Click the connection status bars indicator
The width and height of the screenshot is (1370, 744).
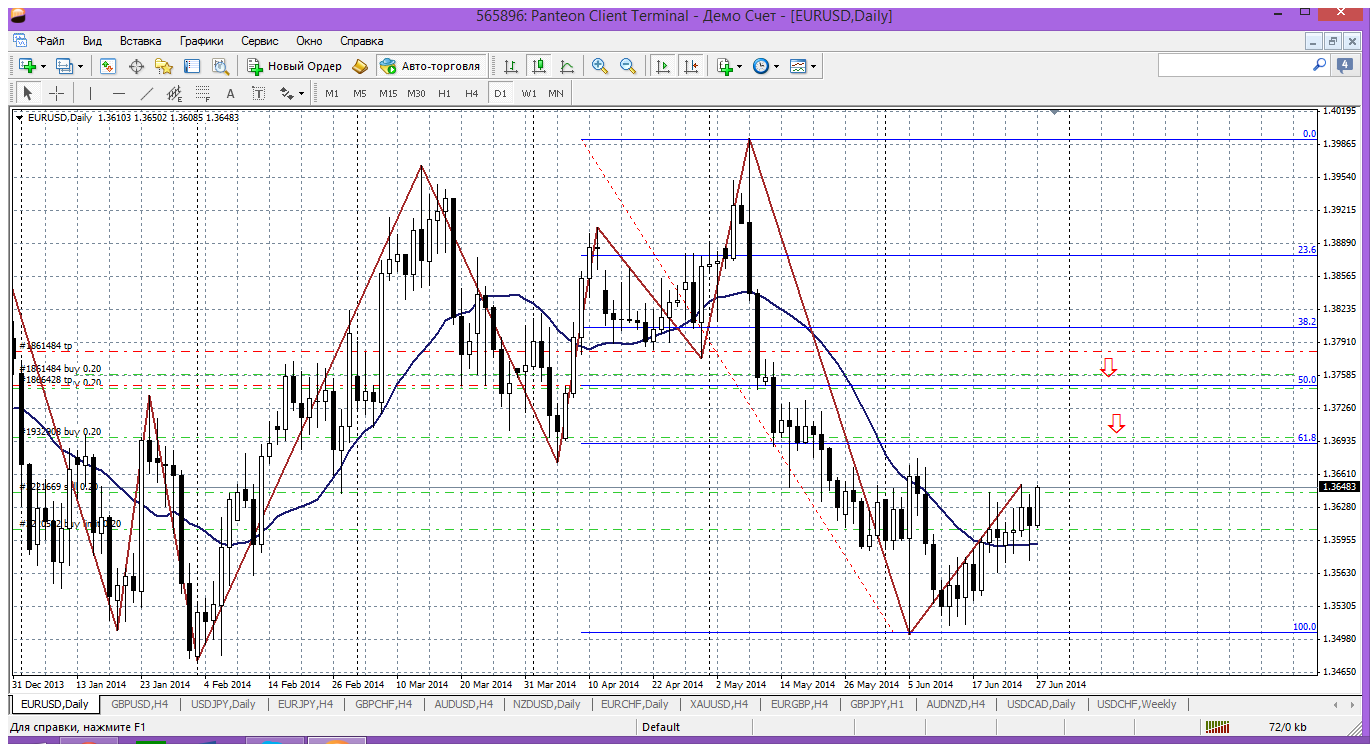pyautogui.click(x=1217, y=727)
